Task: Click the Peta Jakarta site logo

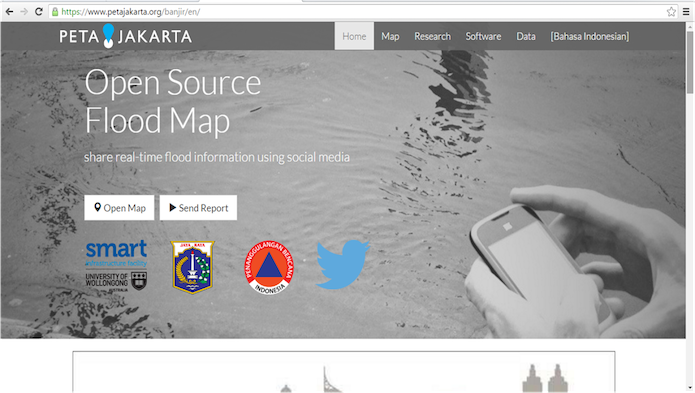Action: click(x=125, y=36)
